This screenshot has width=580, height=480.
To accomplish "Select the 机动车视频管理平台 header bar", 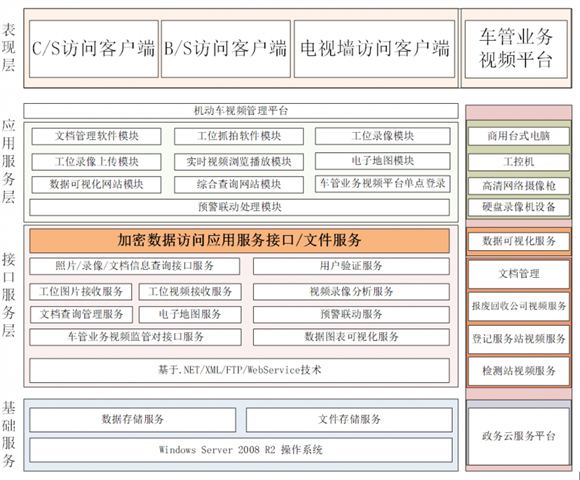I will 241,111.
